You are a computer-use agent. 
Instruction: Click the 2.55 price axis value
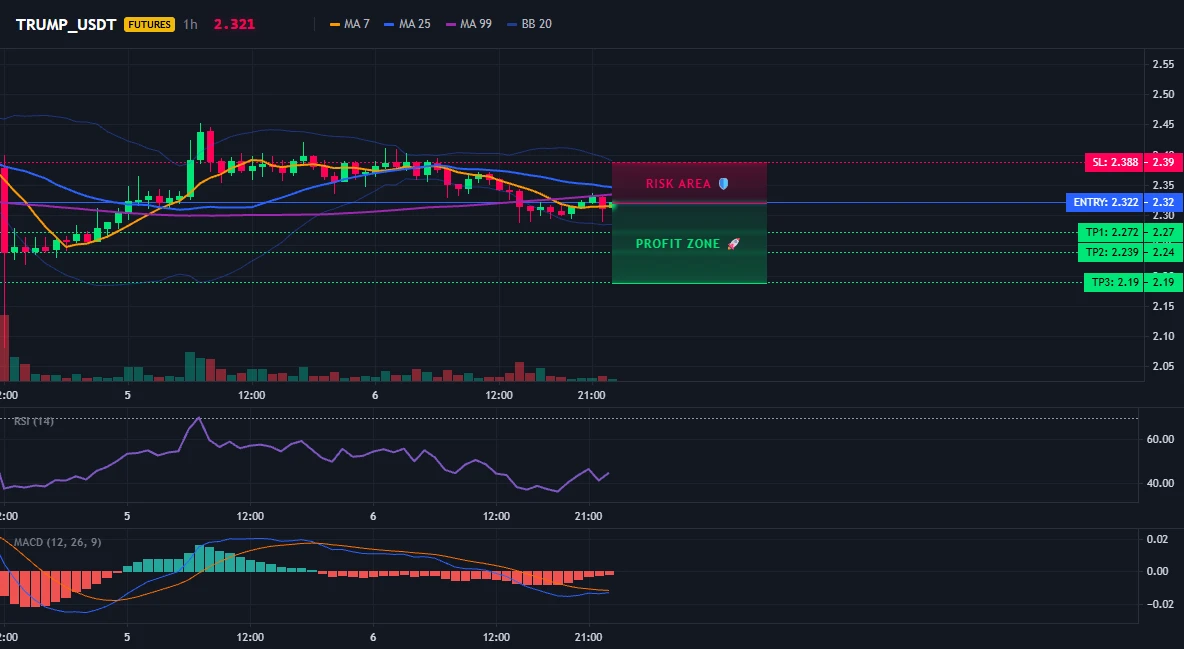tap(1163, 64)
